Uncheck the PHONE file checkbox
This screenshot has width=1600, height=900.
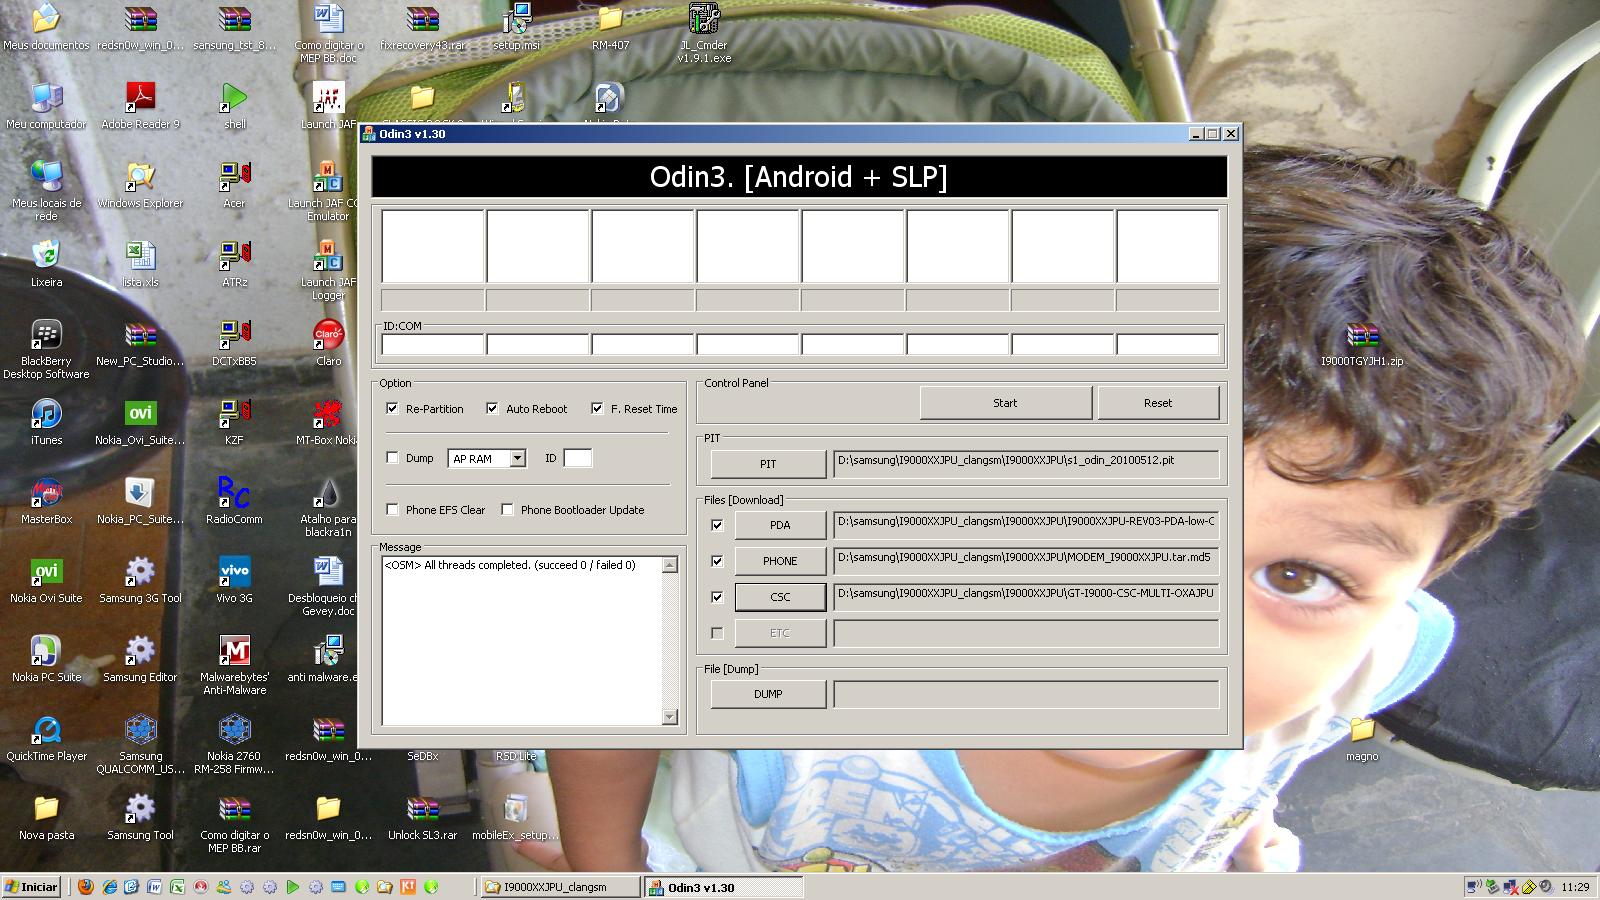[717, 560]
